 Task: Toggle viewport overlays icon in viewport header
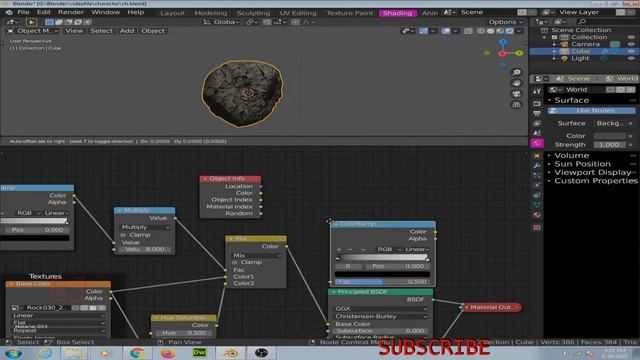[446, 31]
